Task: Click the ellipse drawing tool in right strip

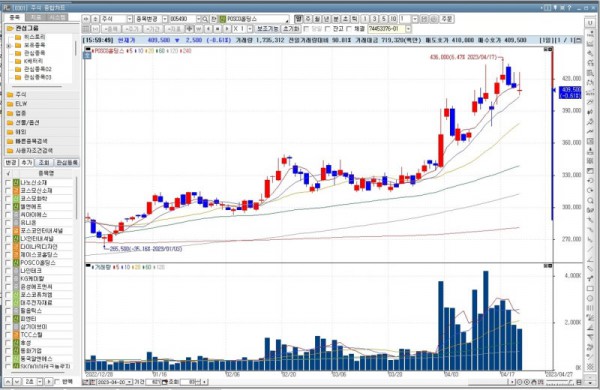Action: (590, 299)
